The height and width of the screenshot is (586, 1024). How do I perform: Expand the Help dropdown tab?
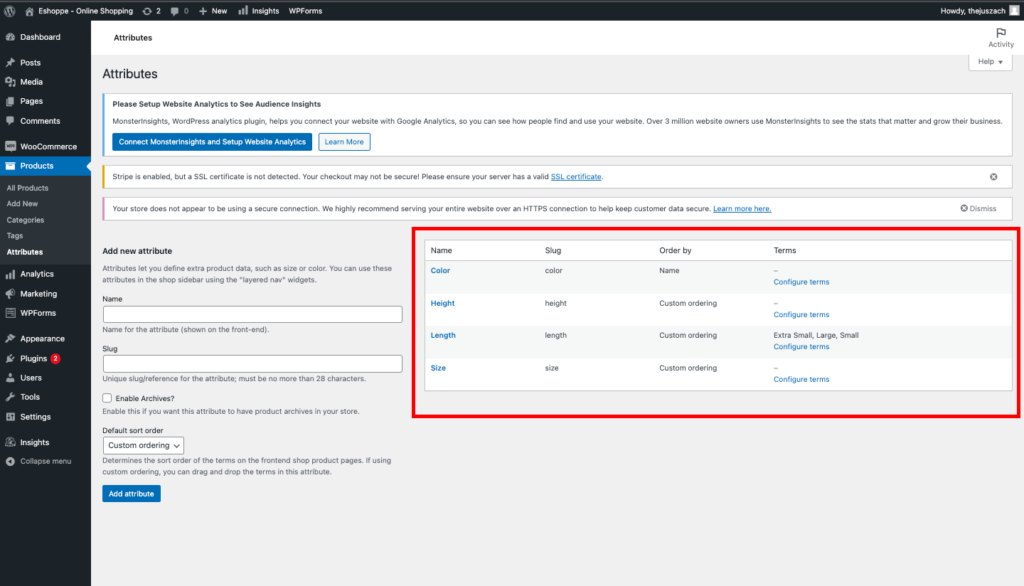pyautogui.click(x=990, y=61)
